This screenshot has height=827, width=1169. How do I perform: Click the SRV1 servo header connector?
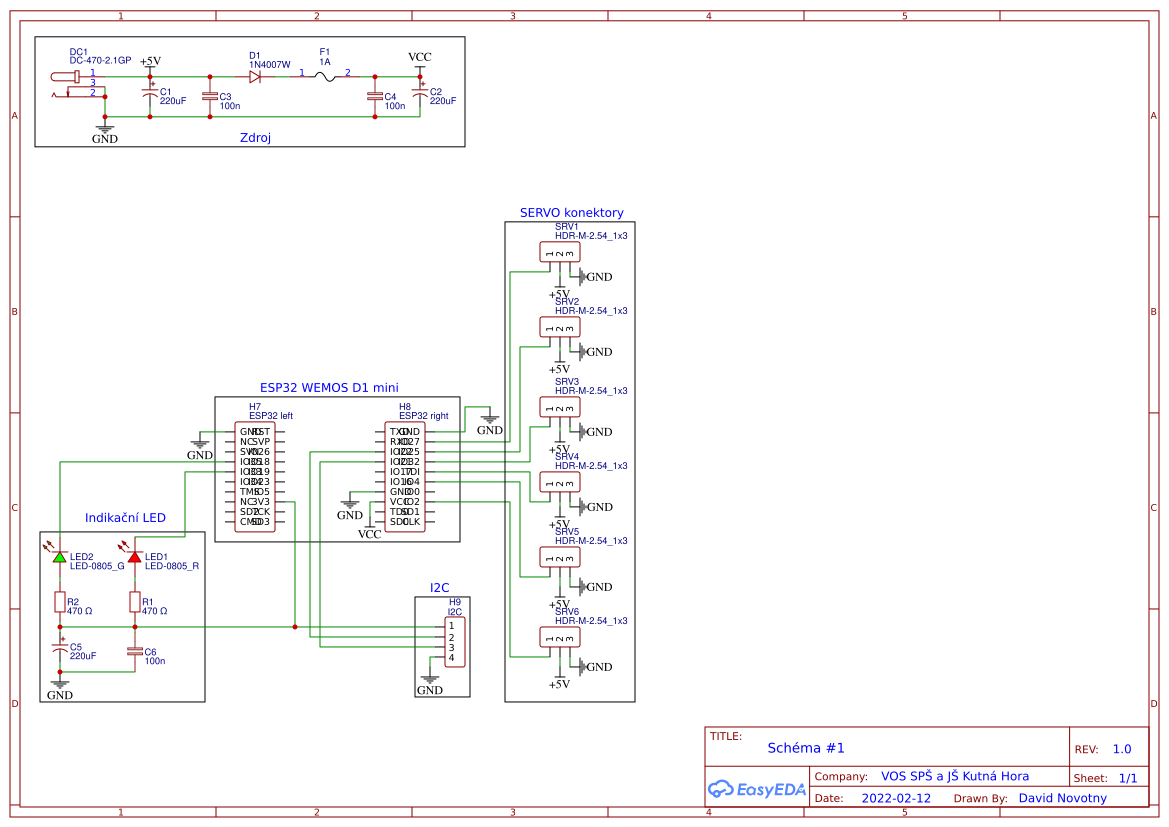[x=560, y=252]
